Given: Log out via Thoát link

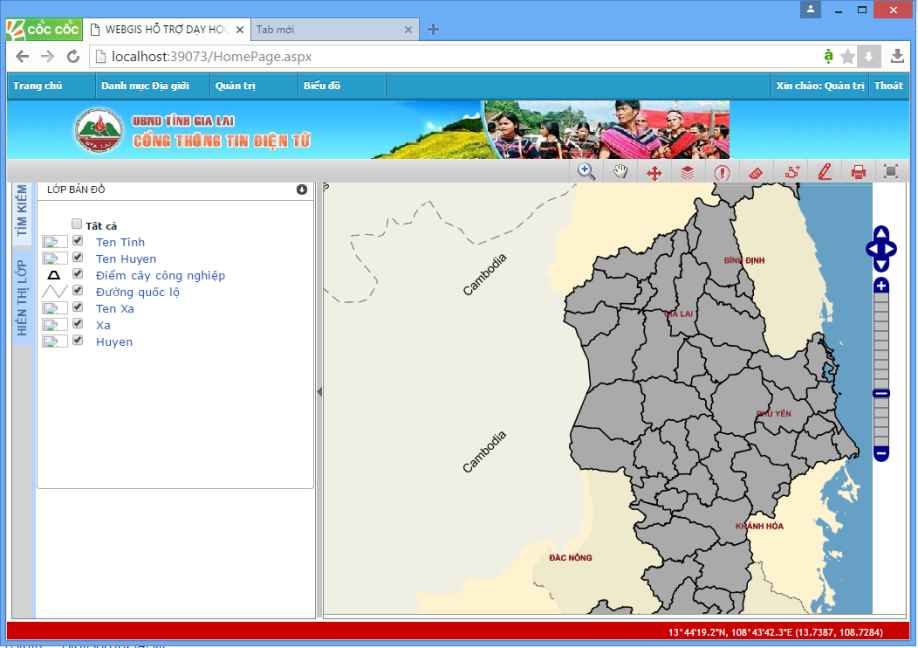Looking at the screenshot, I should [x=888, y=86].
